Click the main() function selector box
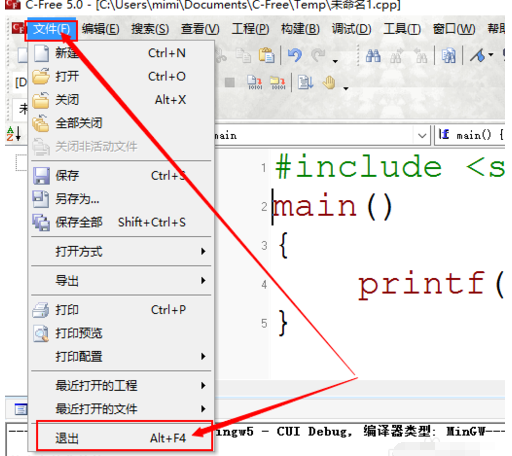The image size is (512, 456). [x=470, y=135]
